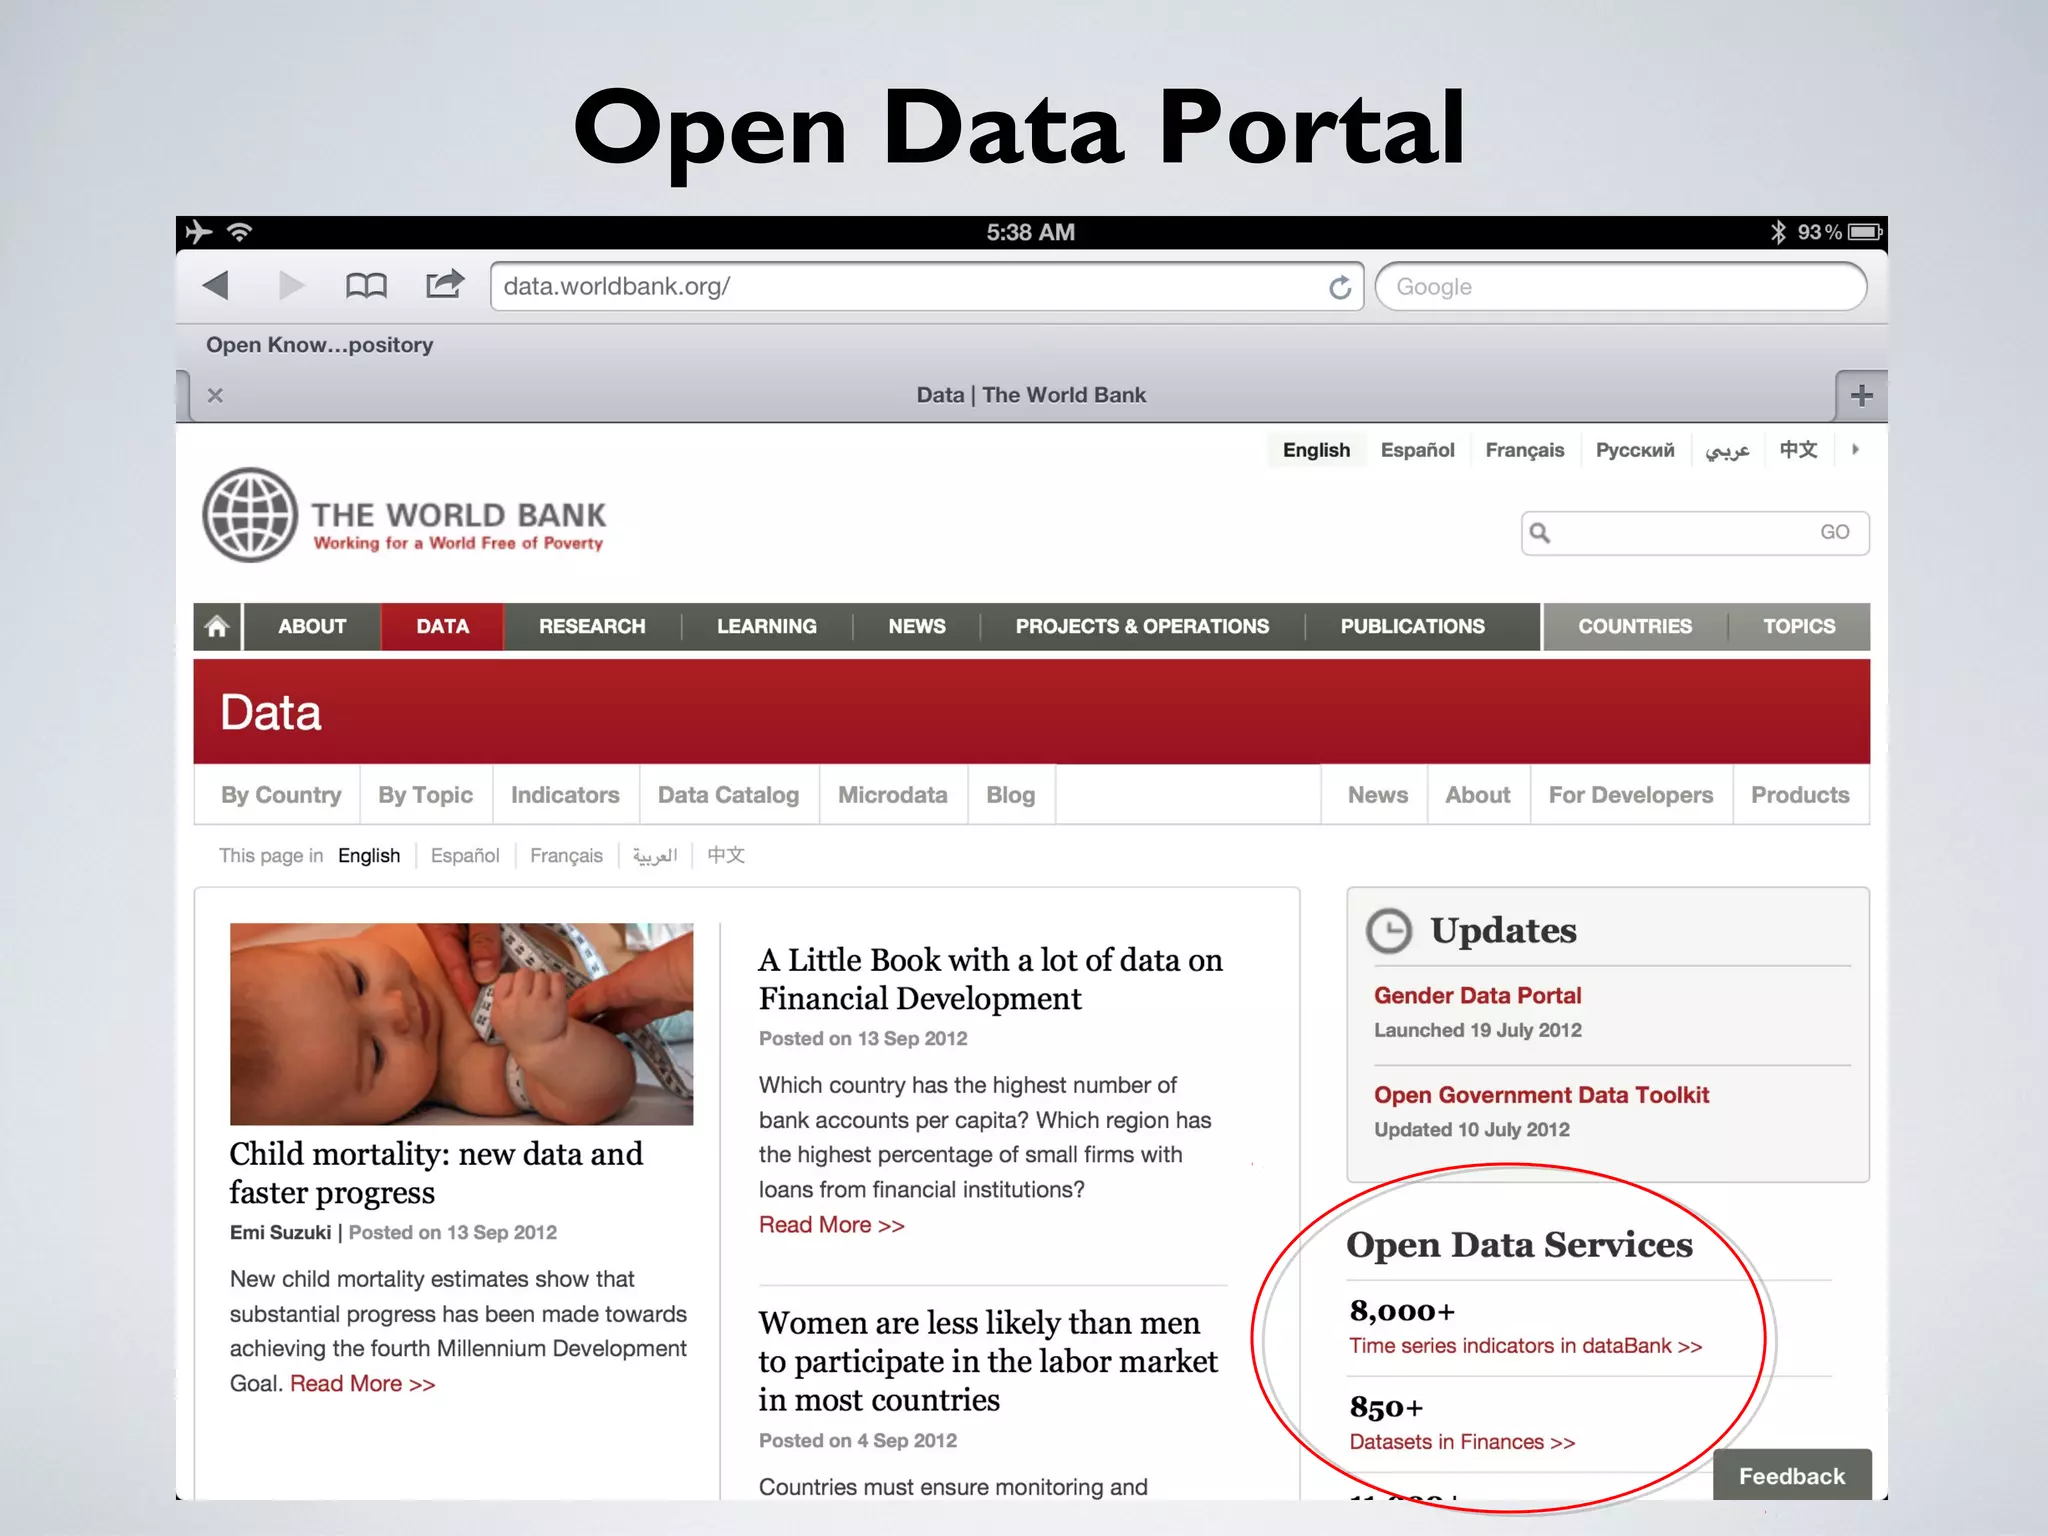Open the PUBLICATIONS menu item
2048x1536 pixels.
[x=1412, y=627]
